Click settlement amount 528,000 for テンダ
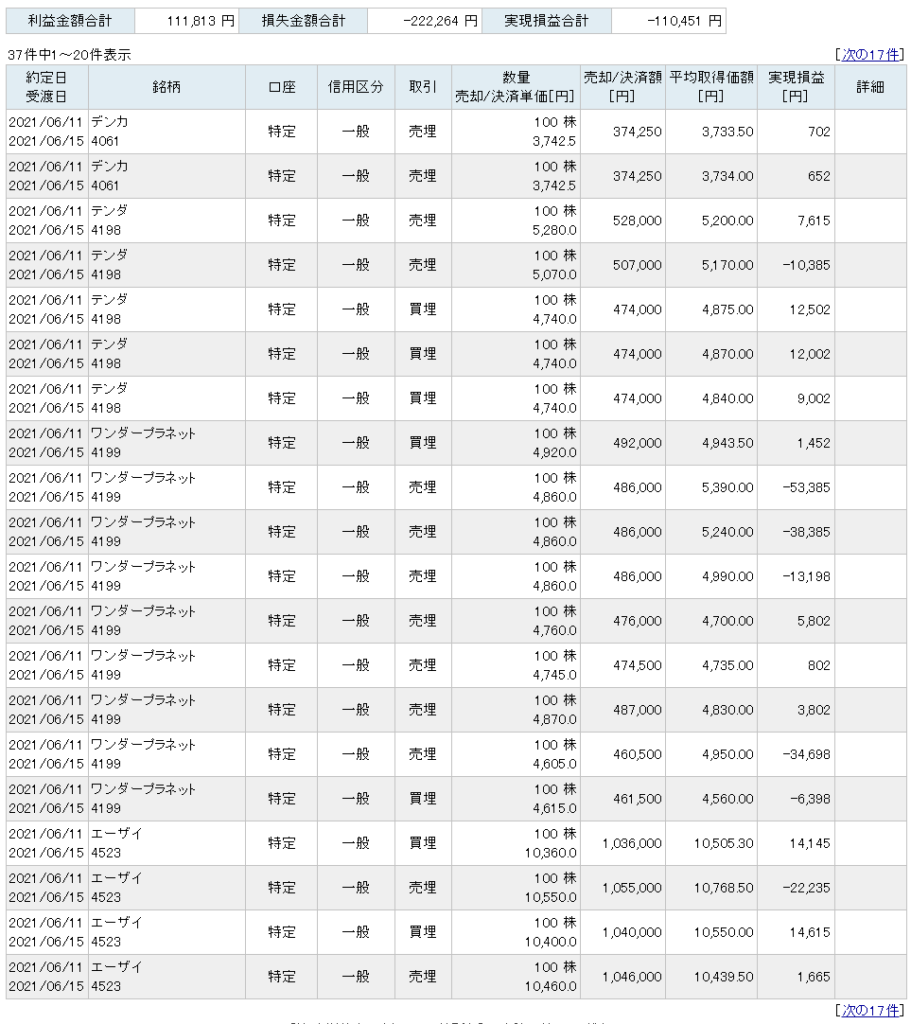The width and height of the screenshot is (911, 1024). [637, 220]
